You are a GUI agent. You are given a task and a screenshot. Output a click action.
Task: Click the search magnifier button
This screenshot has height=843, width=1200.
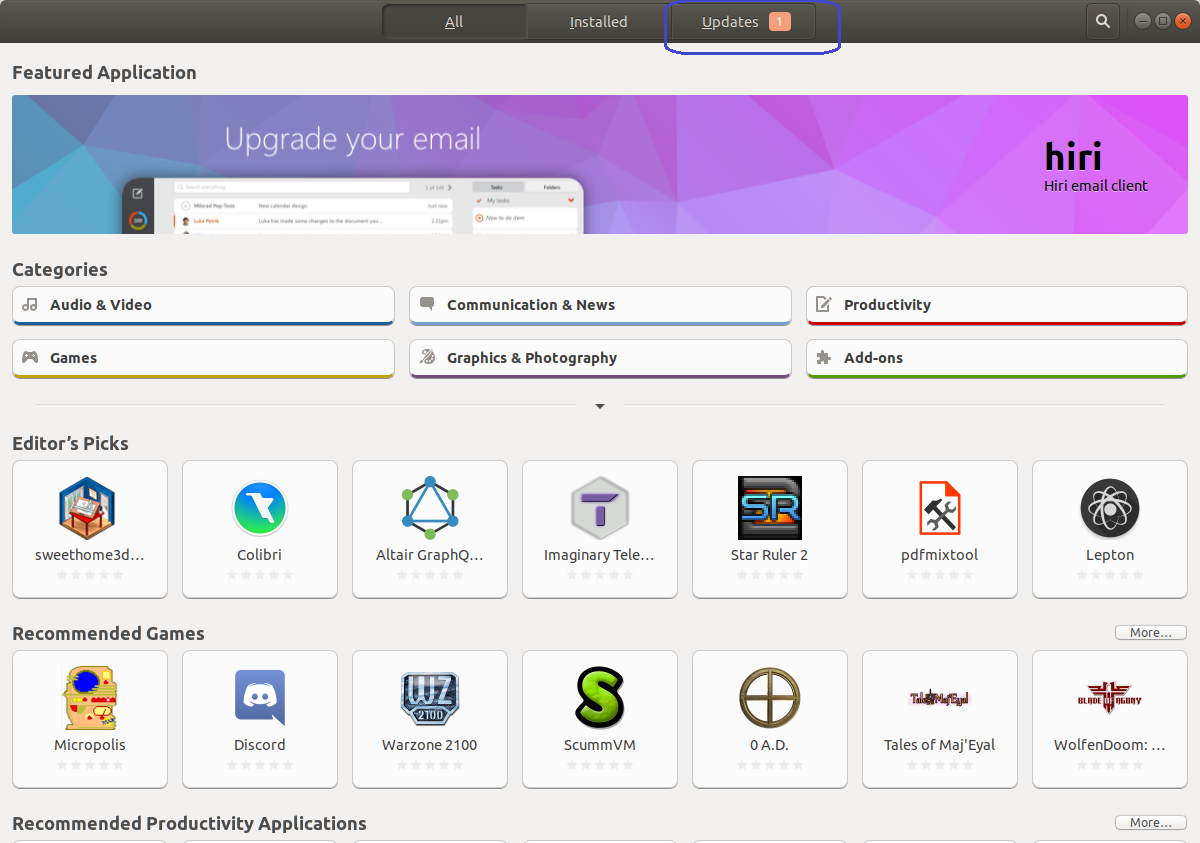pyautogui.click(x=1102, y=21)
